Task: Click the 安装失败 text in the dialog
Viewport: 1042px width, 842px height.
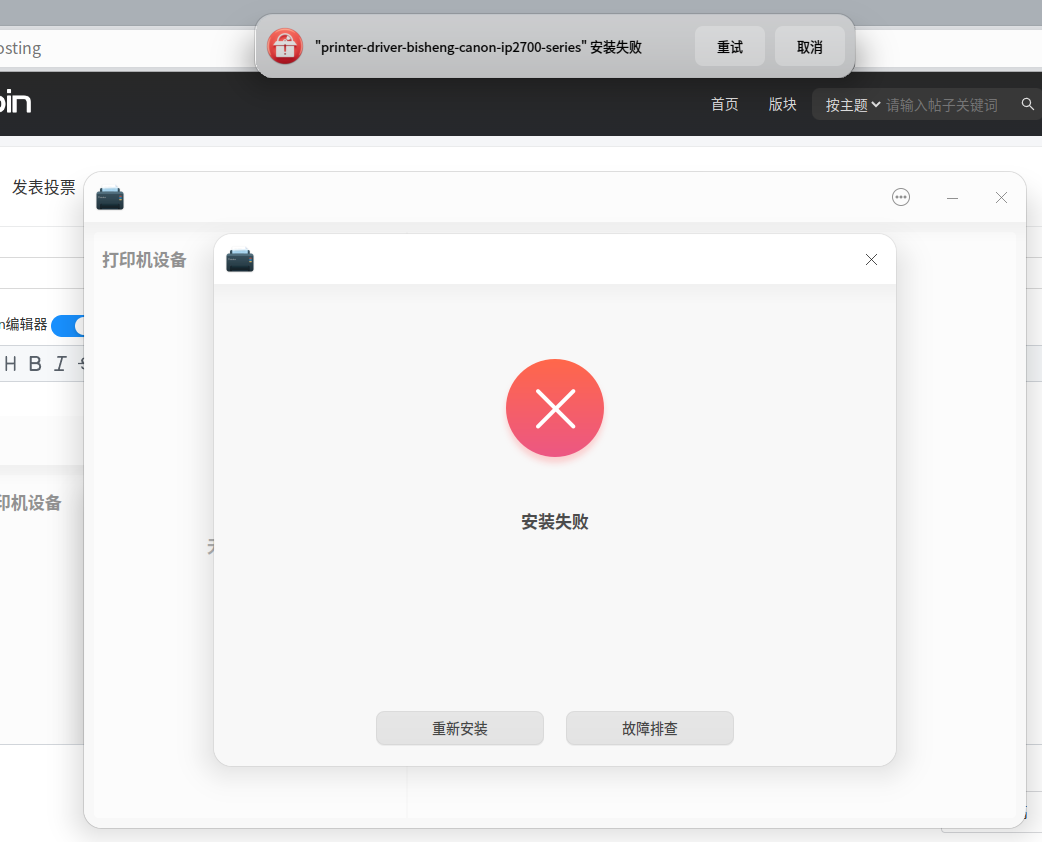Action: pyautogui.click(x=555, y=522)
